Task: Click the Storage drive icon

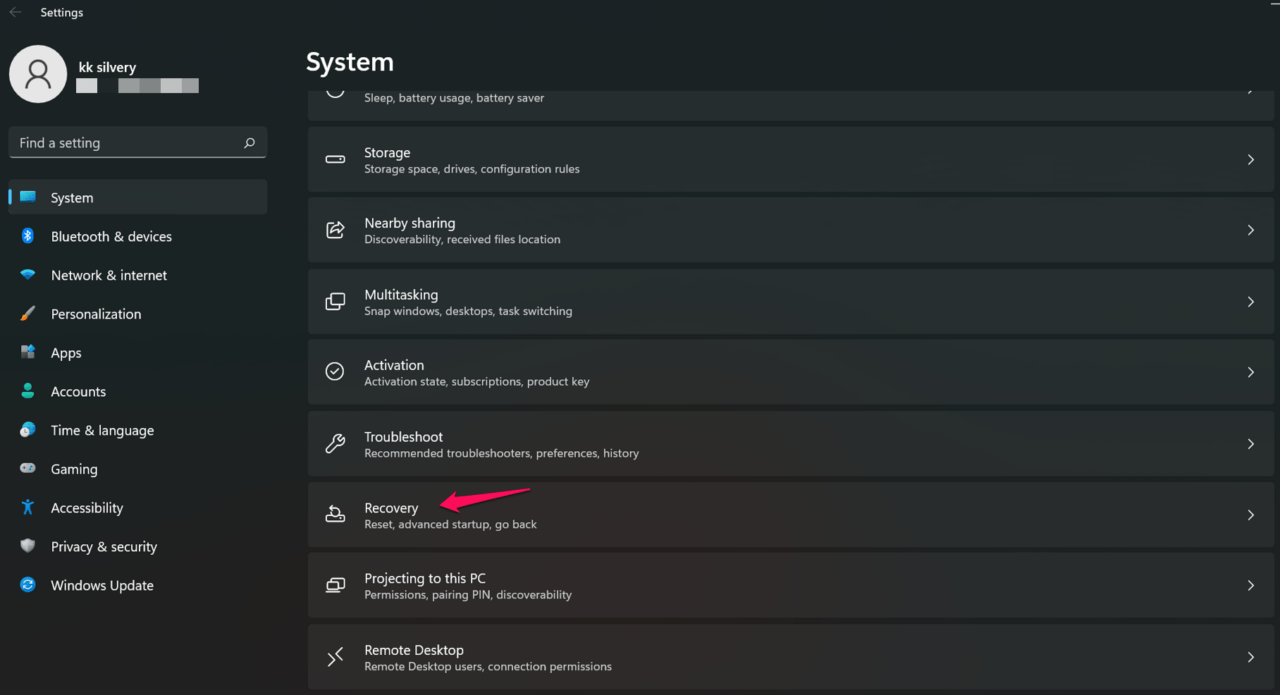Action: click(335, 159)
